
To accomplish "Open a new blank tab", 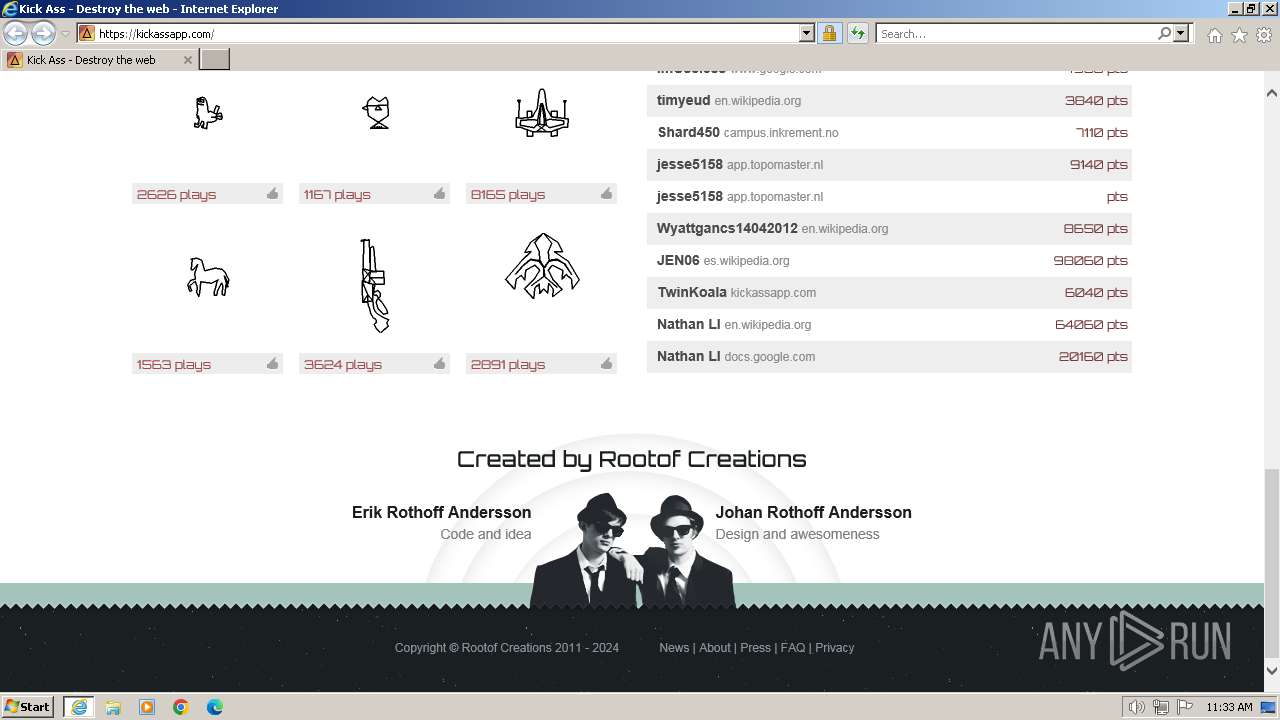I will [215, 59].
